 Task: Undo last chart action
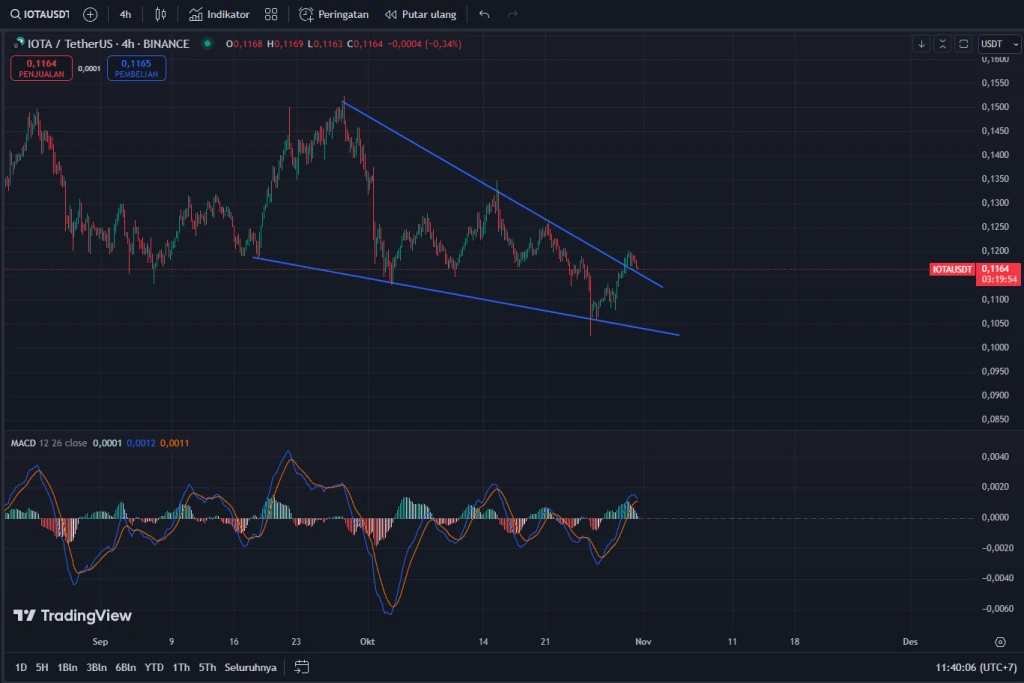coord(484,14)
